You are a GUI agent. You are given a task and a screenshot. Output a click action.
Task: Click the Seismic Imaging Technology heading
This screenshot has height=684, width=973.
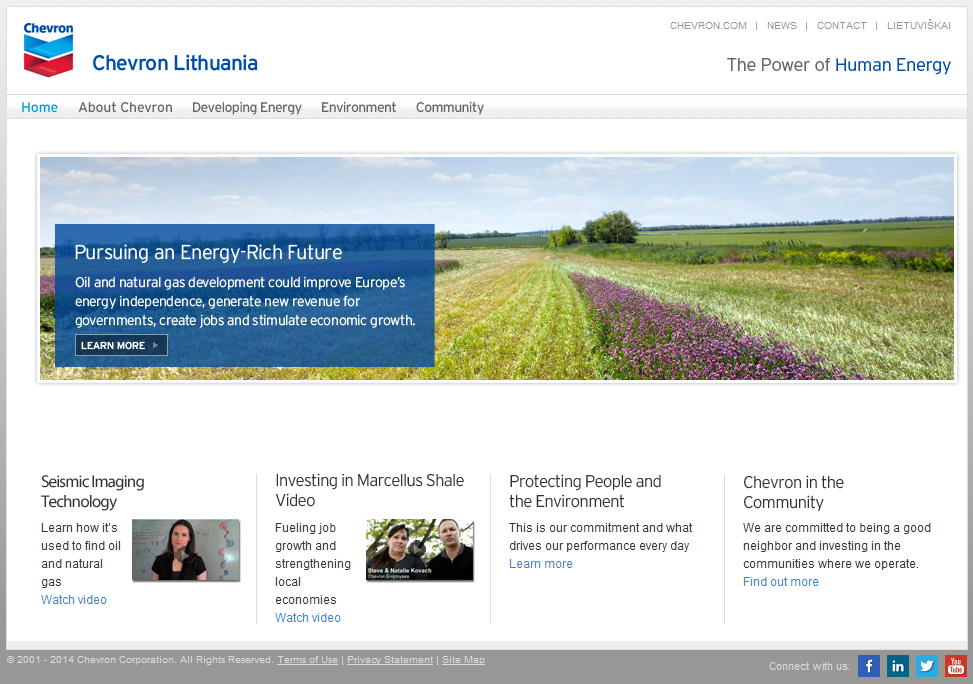pos(92,492)
